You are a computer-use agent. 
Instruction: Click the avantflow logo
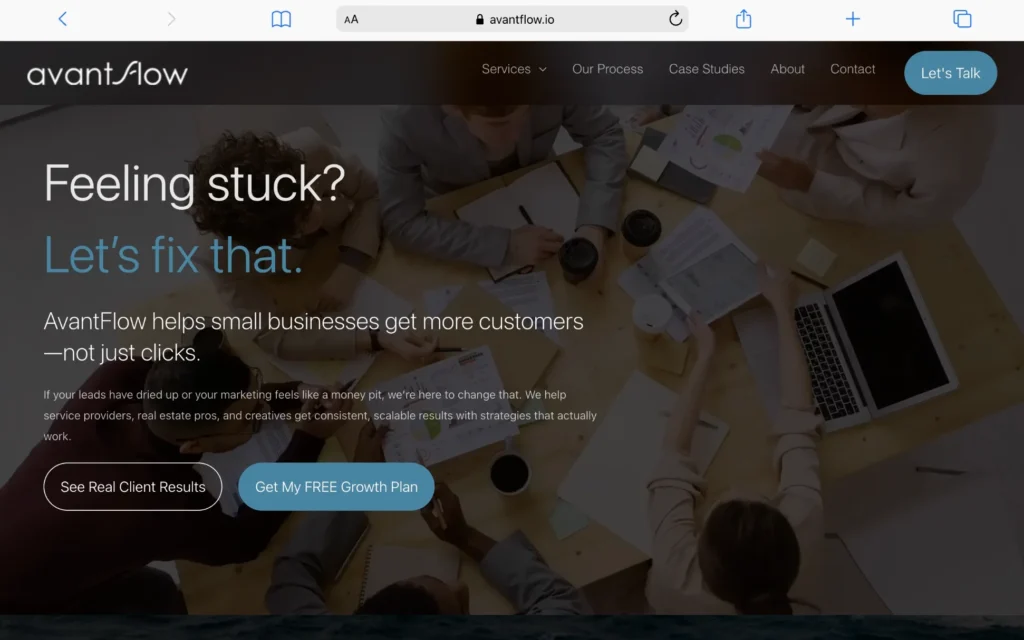point(108,73)
